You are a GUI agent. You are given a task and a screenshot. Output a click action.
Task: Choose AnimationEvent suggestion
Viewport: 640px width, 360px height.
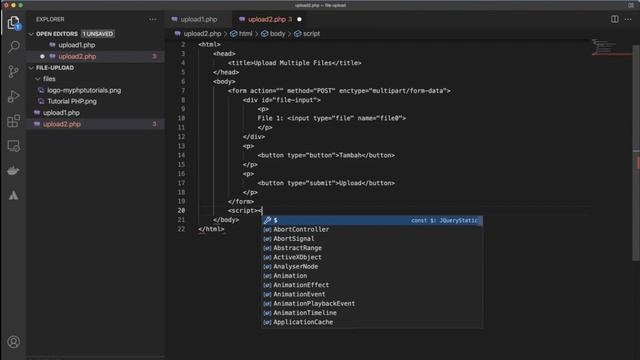(372, 294)
